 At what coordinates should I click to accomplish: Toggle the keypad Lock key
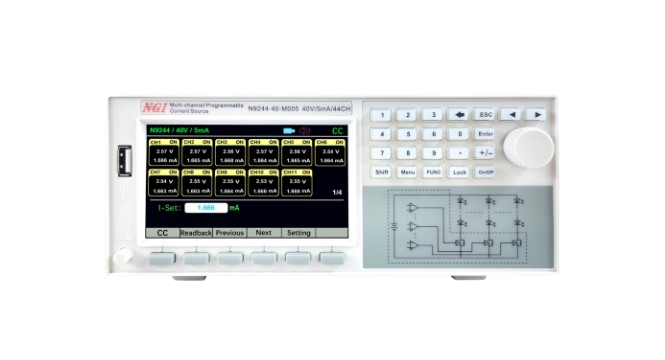pyautogui.click(x=459, y=172)
